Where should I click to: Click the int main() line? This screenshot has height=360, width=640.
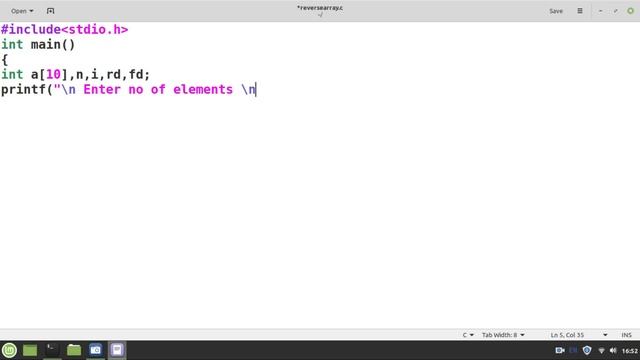[x=38, y=44]
